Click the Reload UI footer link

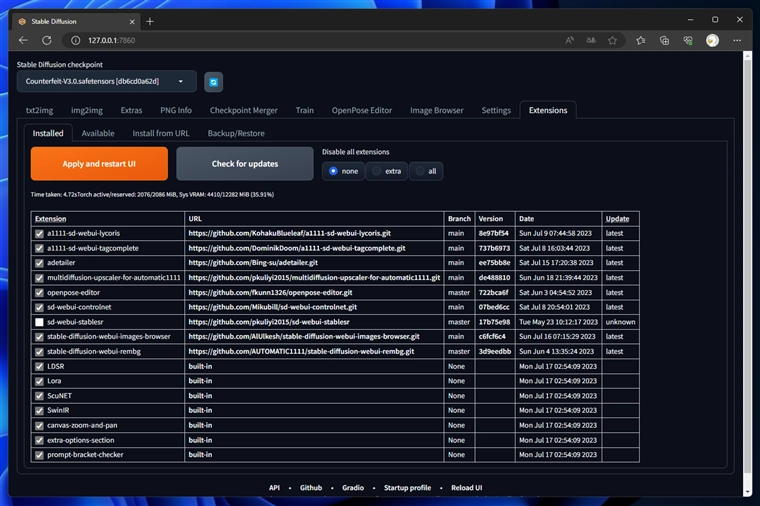[466, 488]
